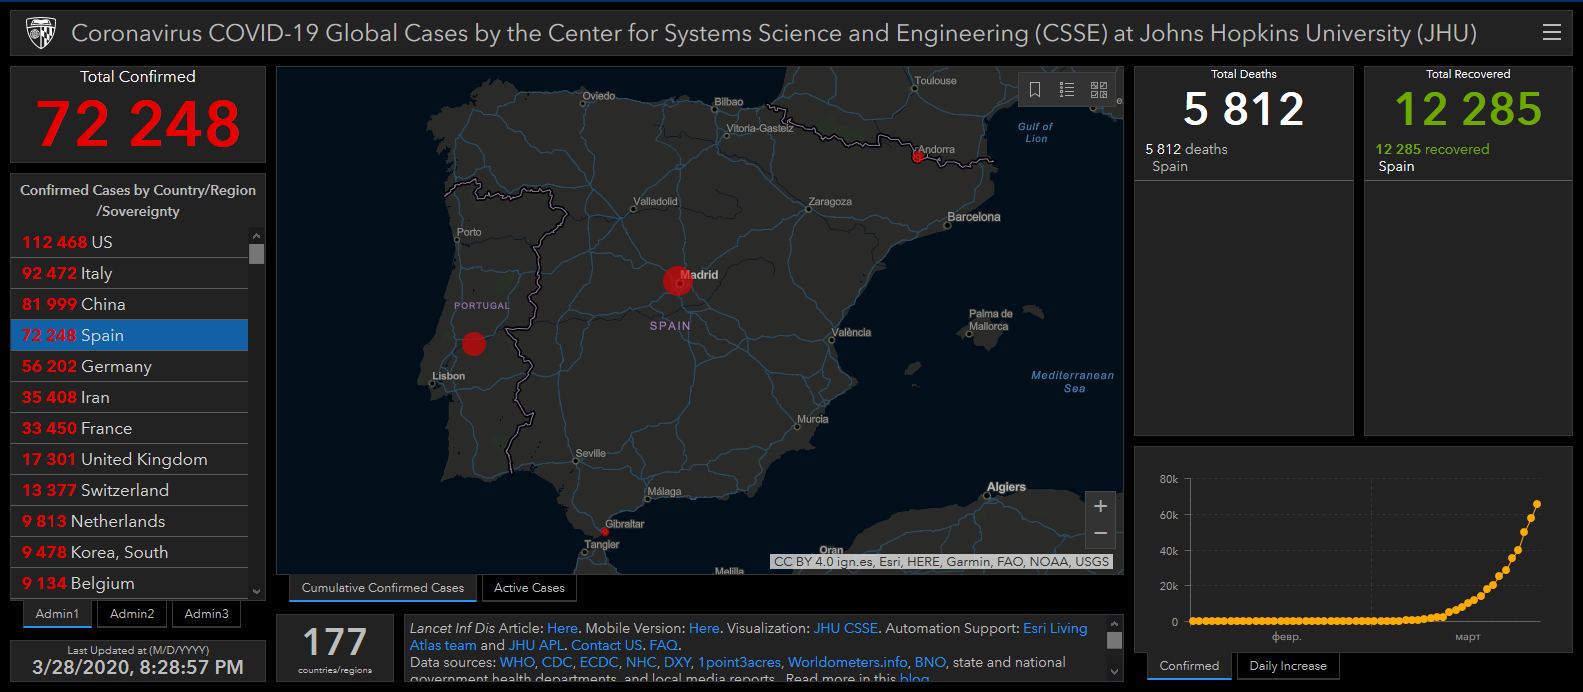Show the map legend list icon

click(x=1067, y=90)
